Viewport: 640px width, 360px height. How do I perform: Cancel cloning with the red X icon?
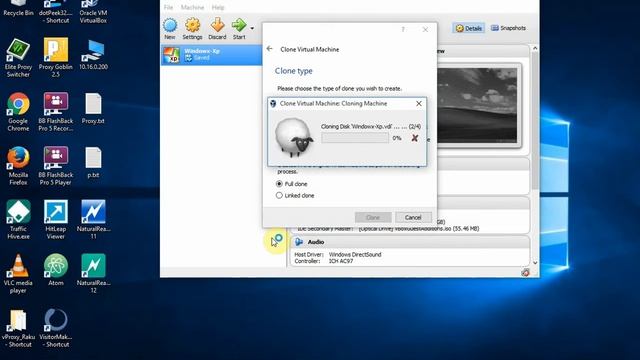point(415,138)
